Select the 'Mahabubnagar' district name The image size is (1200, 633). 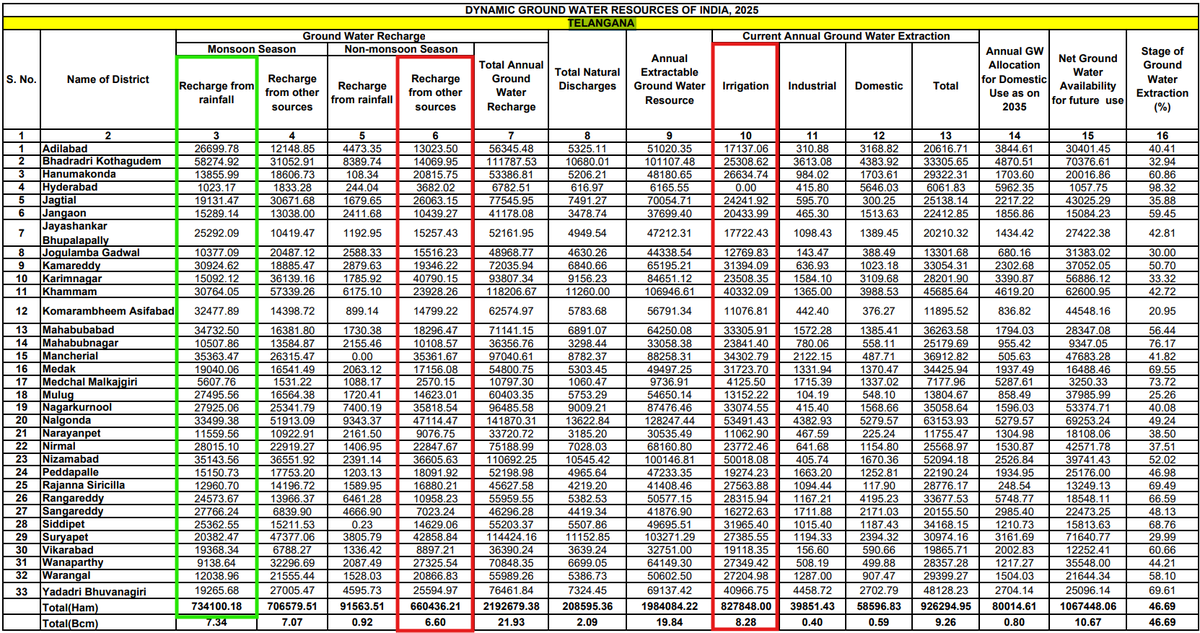pos(80,343)
